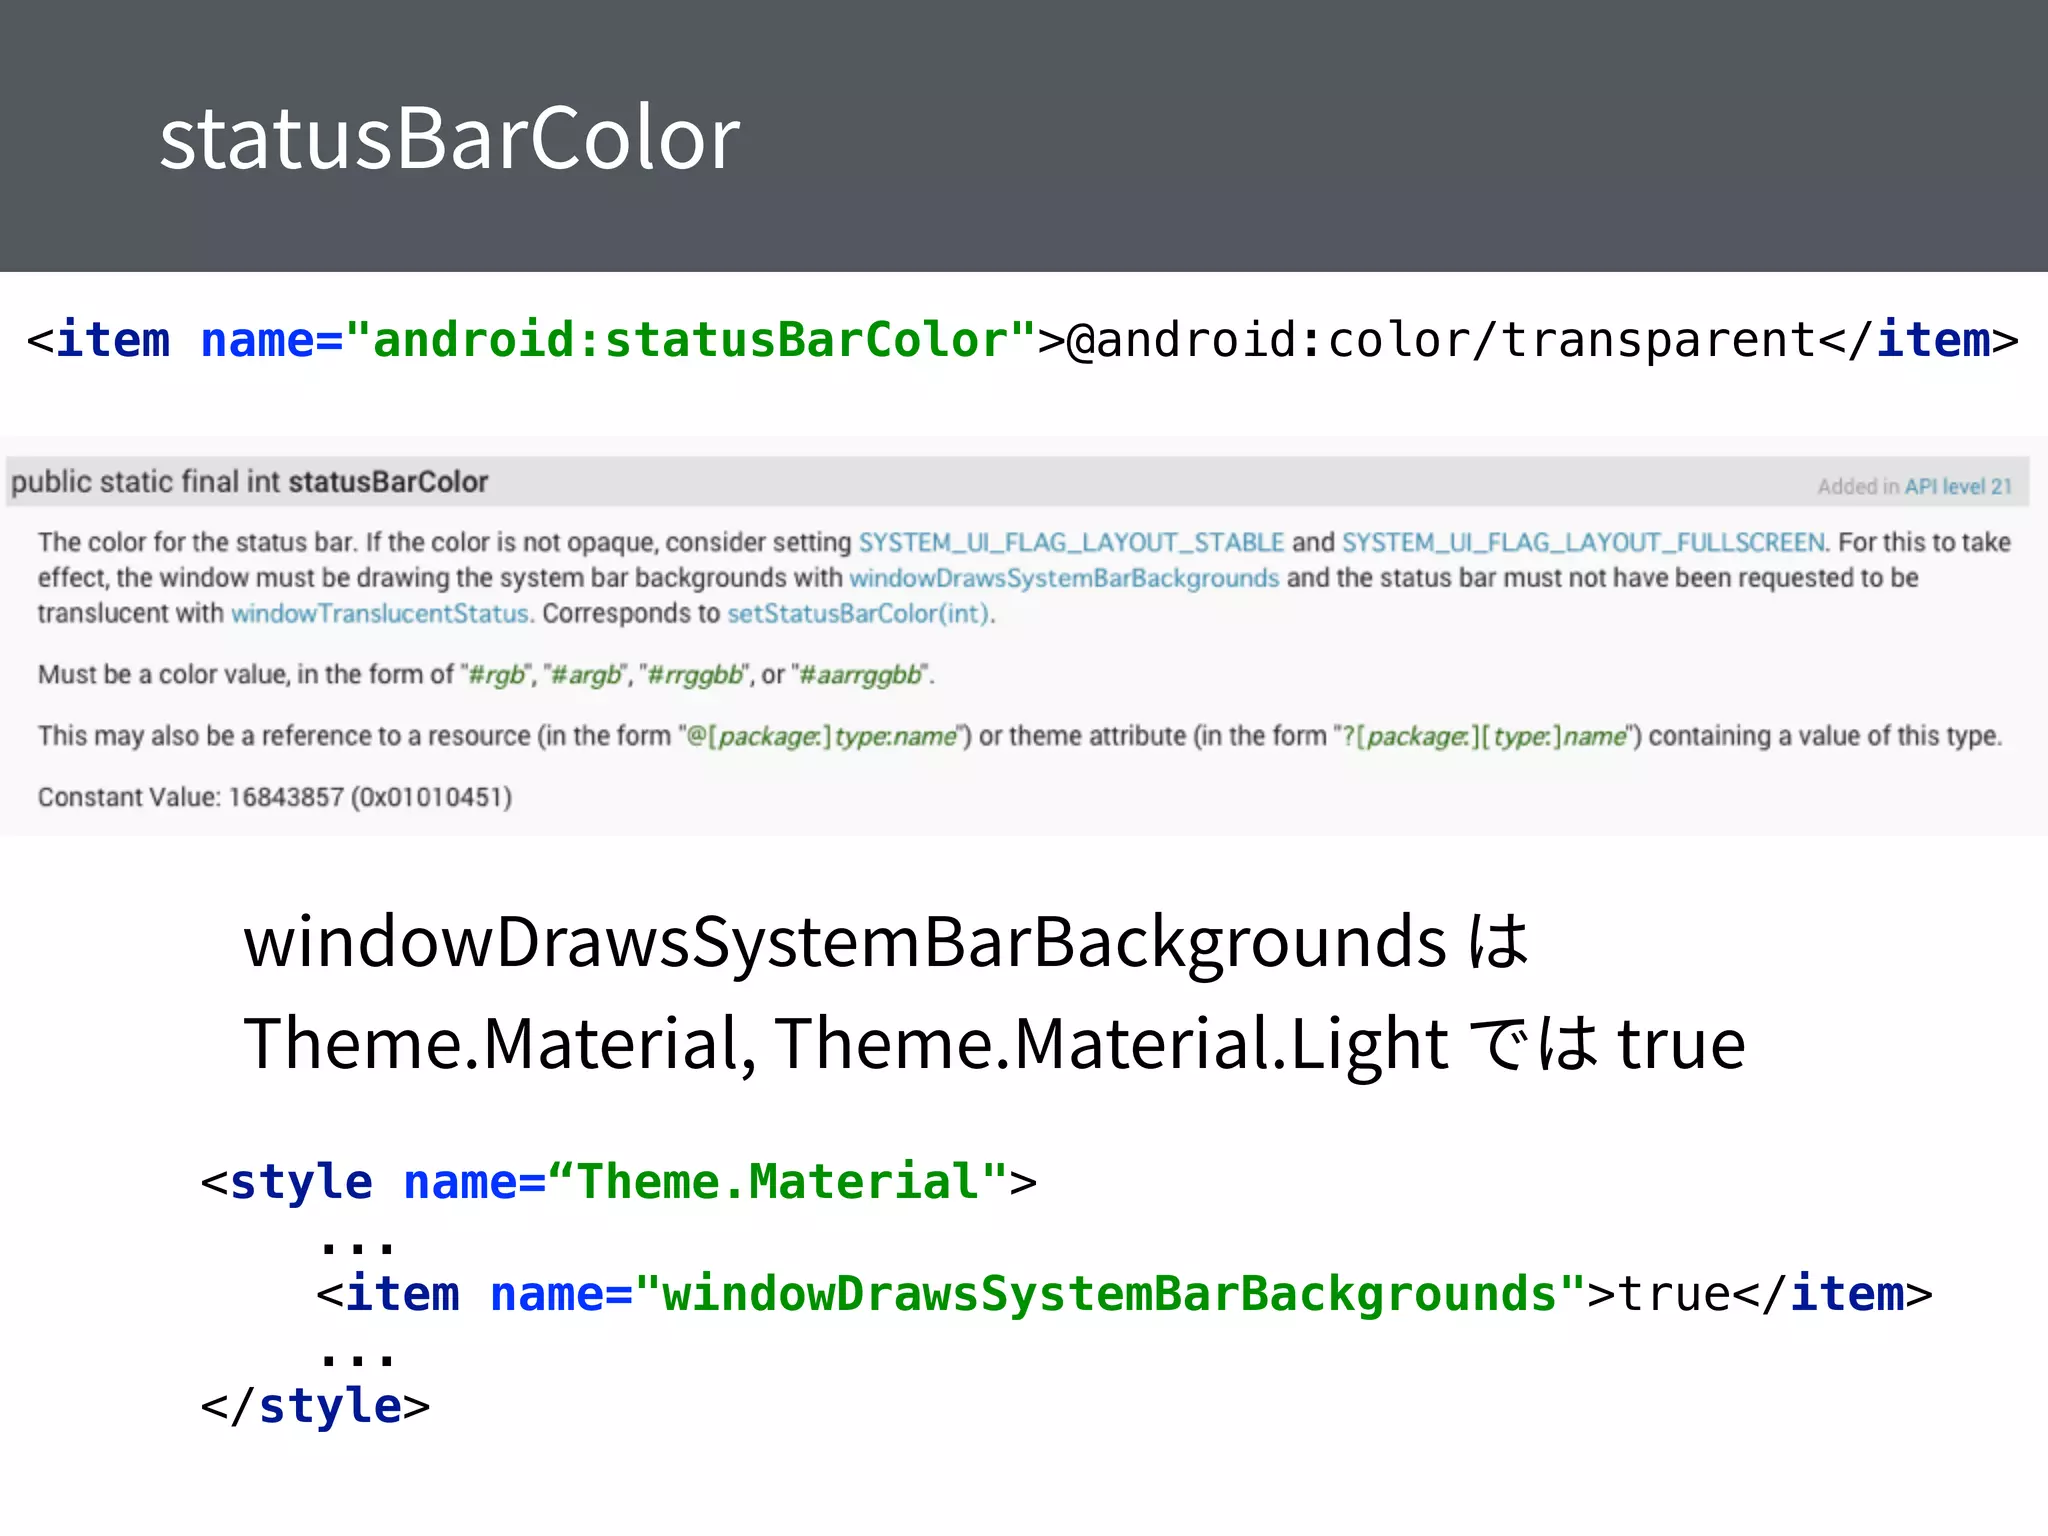Screen dimensions: 2048x1536
Task: Click the closing </style> tag
Action: tap(316, 1406)
